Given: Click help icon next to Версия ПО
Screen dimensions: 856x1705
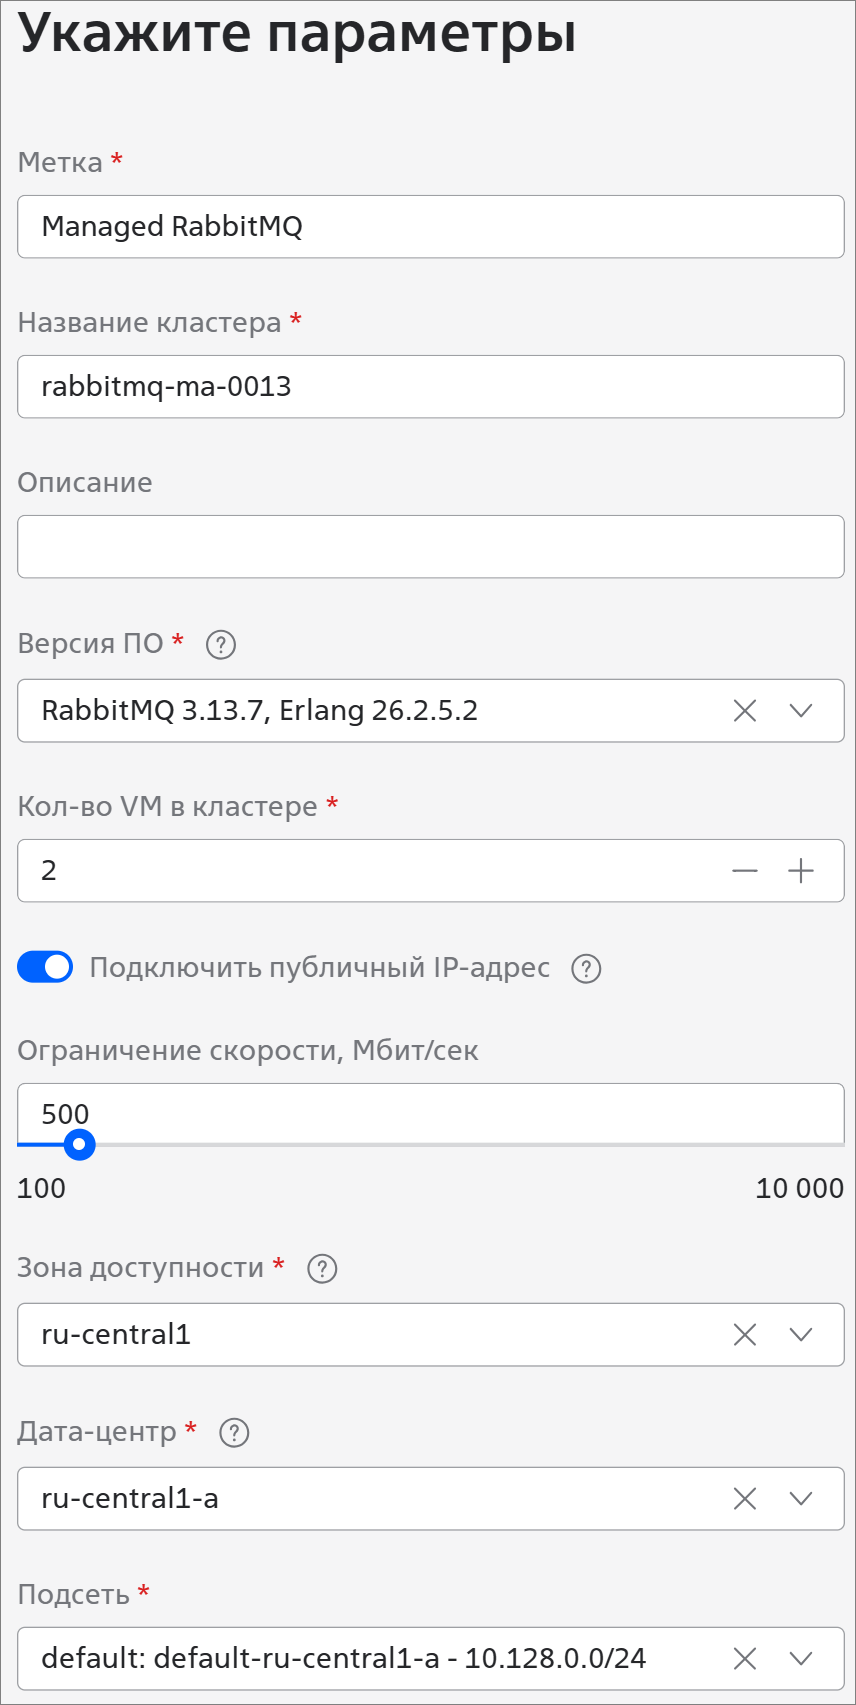Looking at the screenshot, I should [x=221, y=645].
